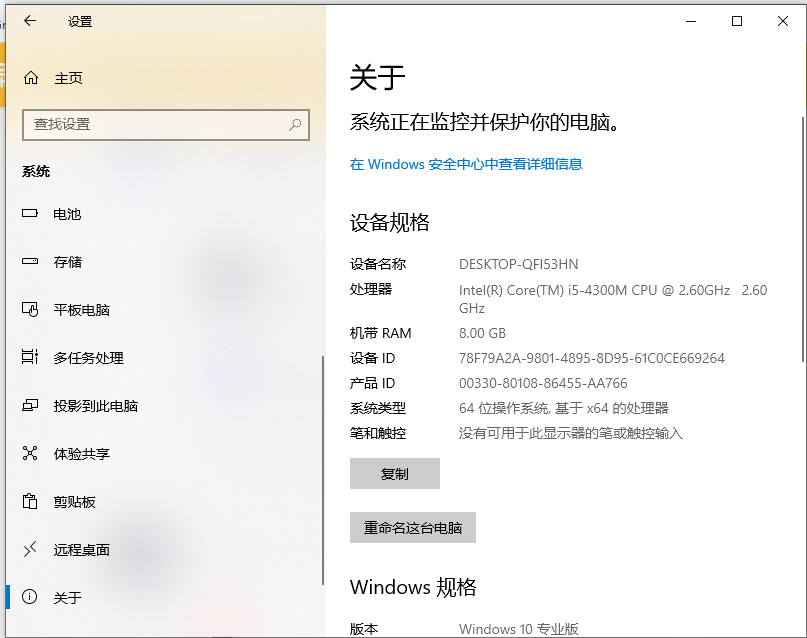
Task: Click the tablet icon for 平板电脑
Action: pos(30,309)
